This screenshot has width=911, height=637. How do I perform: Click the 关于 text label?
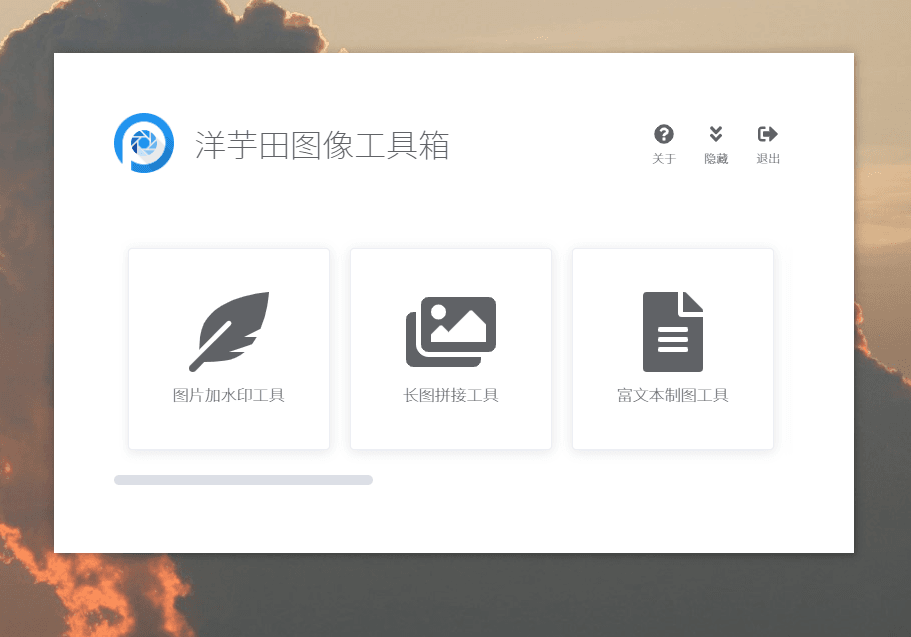tap(663, 159)
